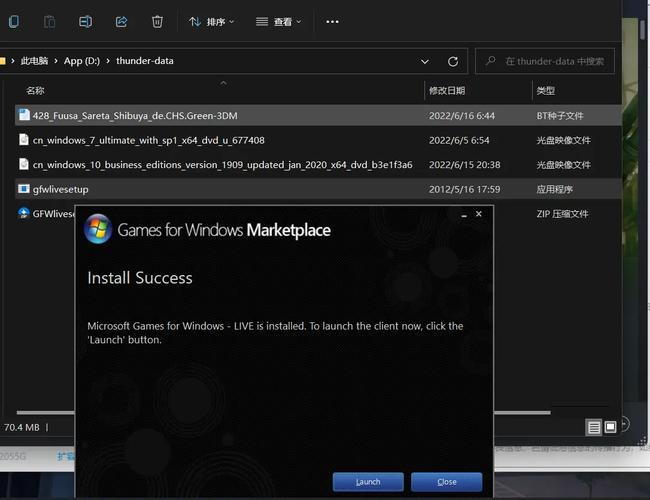Switch Explorer to large thumbnails view icon
This screenshot has height=500, width=650.
coord(610,427)
